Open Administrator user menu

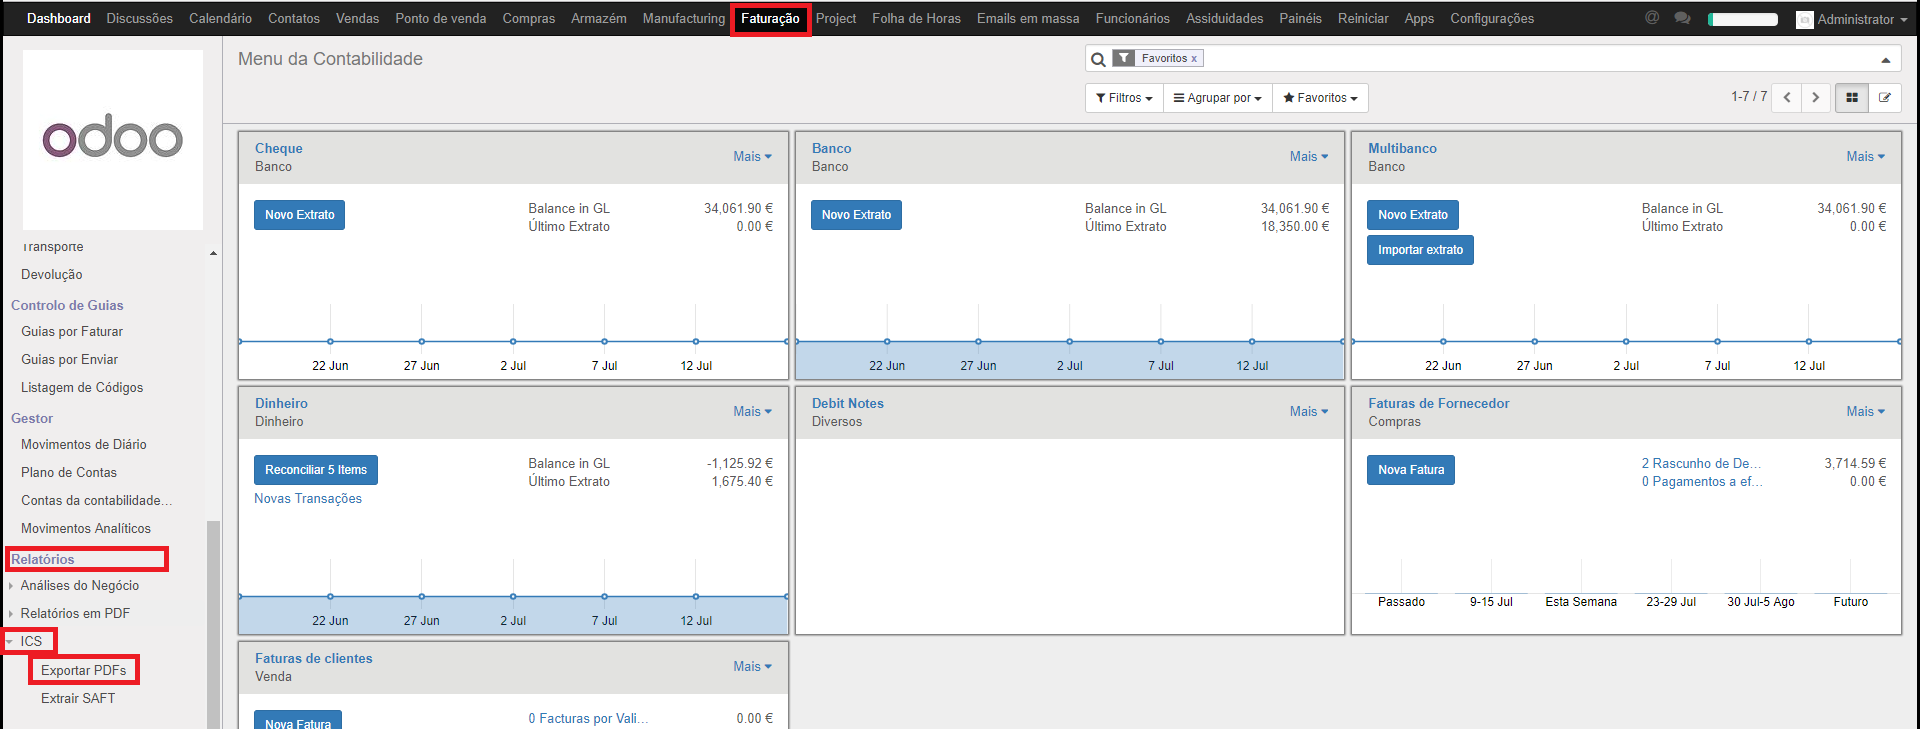pyautogui.click(x=1851, y=19)
